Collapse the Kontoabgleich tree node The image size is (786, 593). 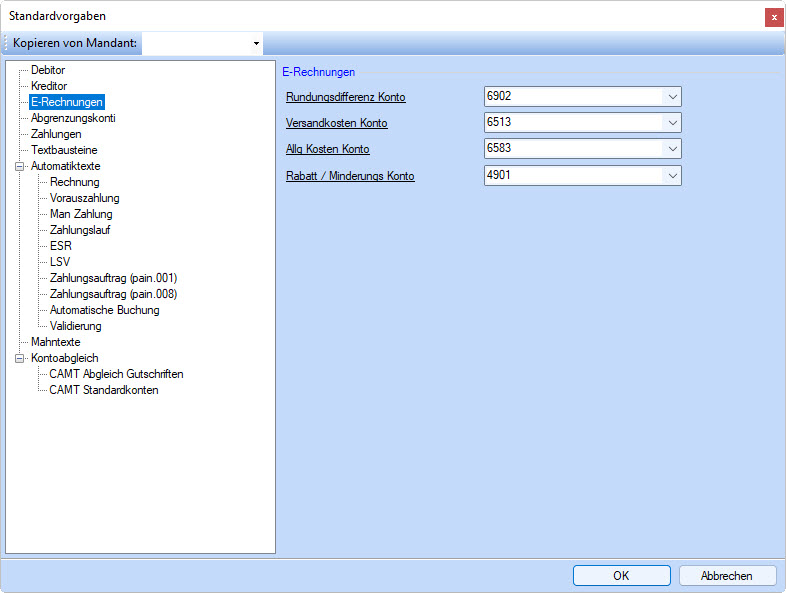(x=19, y=358)
